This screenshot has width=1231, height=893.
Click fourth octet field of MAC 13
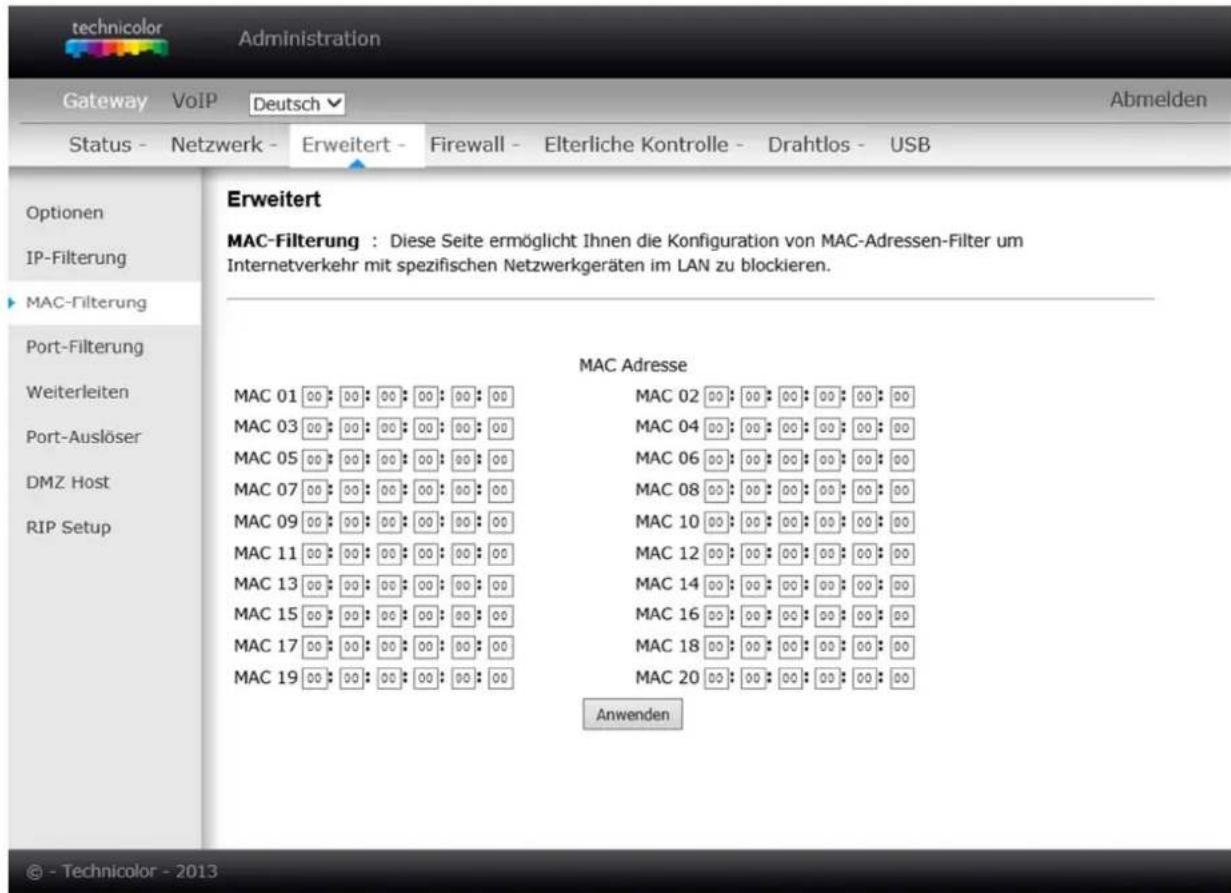(425, 584)
